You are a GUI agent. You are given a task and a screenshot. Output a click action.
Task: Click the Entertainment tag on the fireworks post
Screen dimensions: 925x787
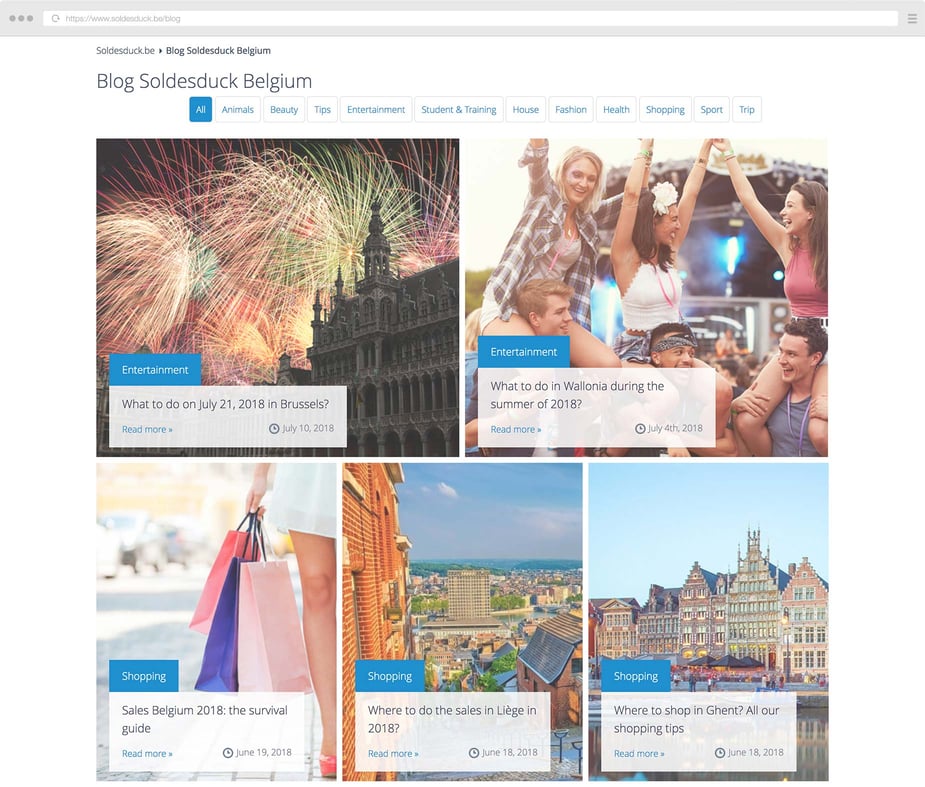coord(155,370)
